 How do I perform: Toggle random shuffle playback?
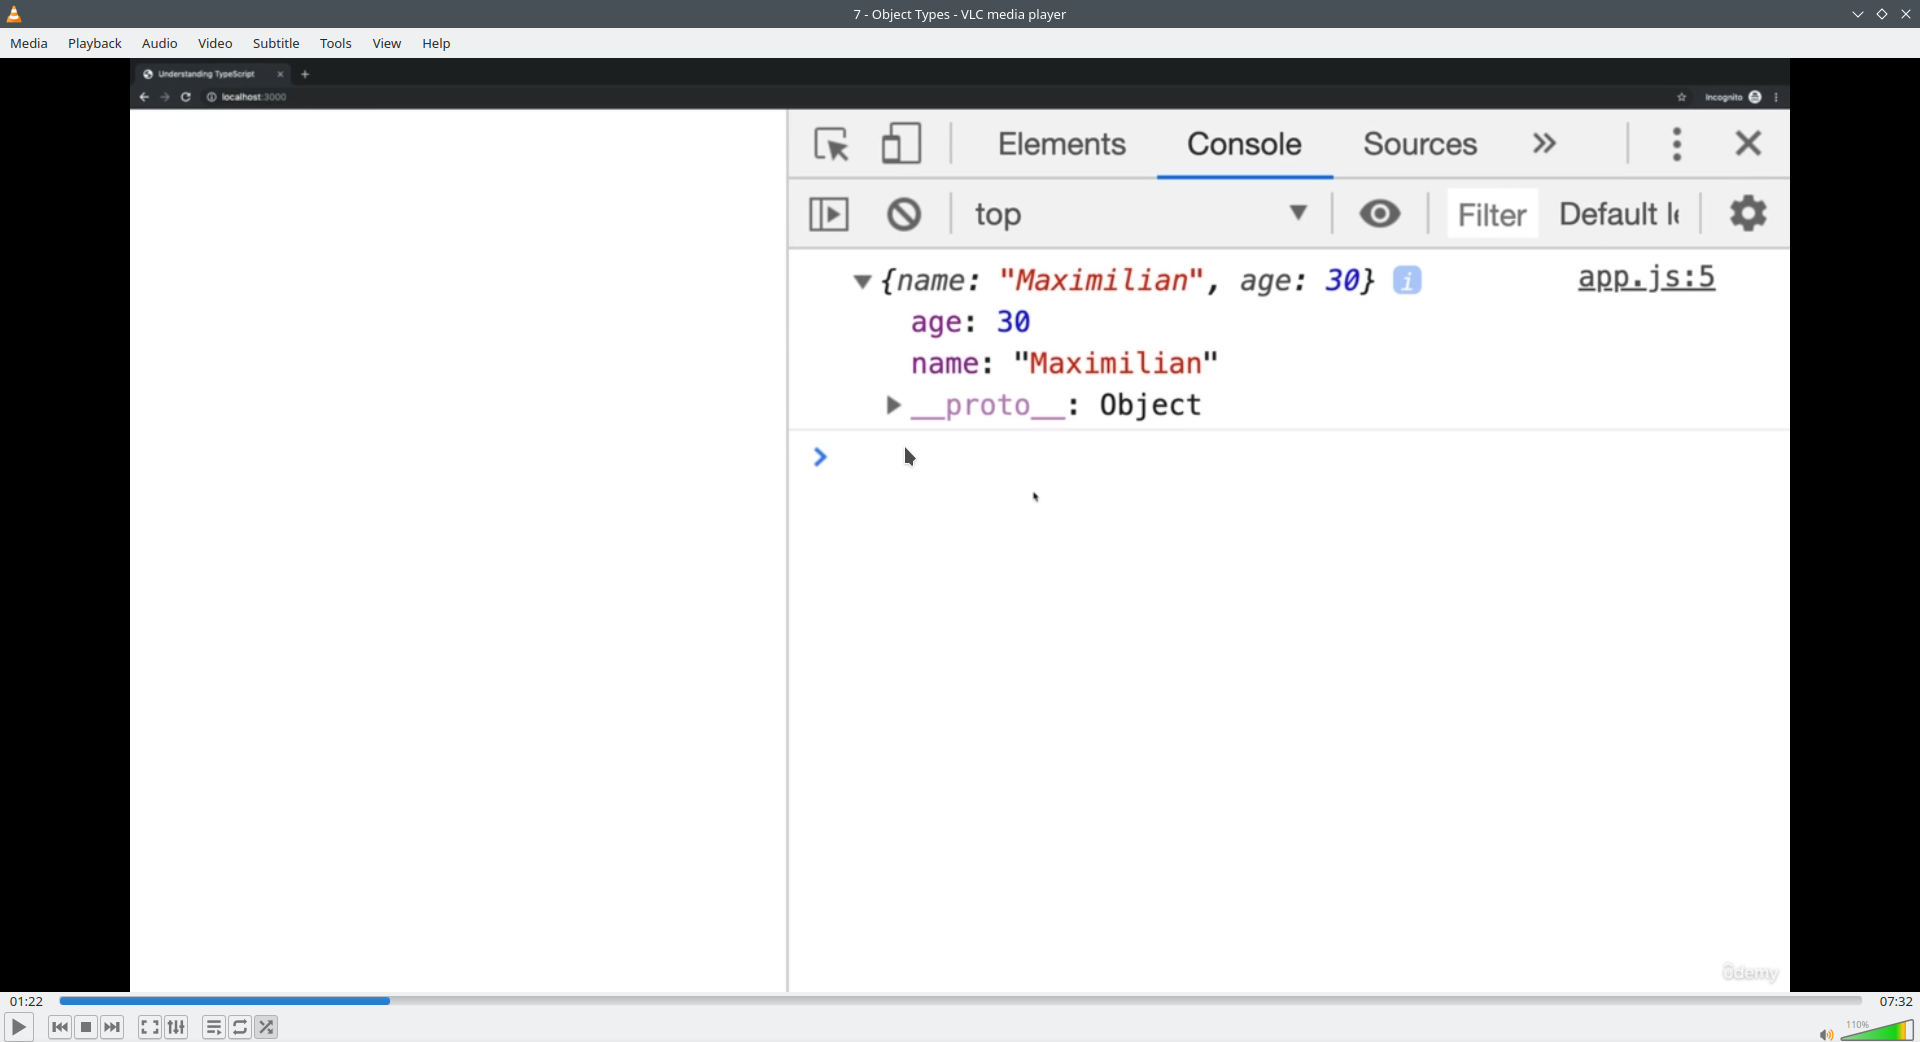(267, 1027)
